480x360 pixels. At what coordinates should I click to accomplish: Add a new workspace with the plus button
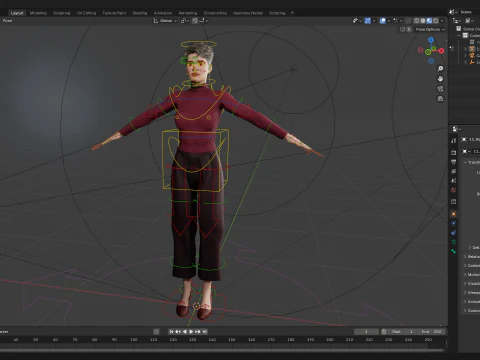tap(292, 13)
